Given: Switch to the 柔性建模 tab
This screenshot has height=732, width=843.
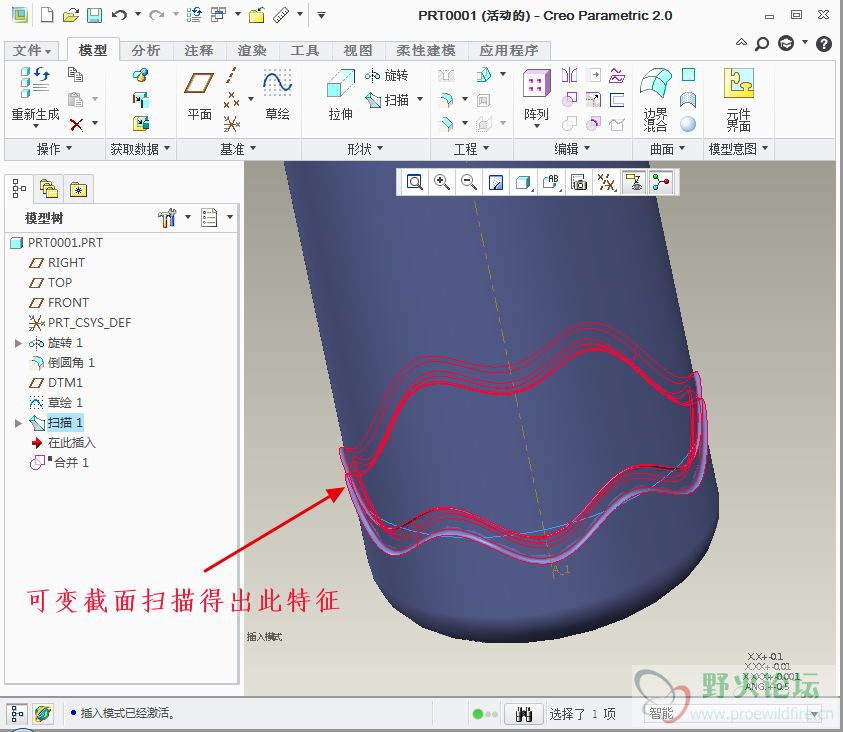Looking at the screenshot, I should point(426,51).
